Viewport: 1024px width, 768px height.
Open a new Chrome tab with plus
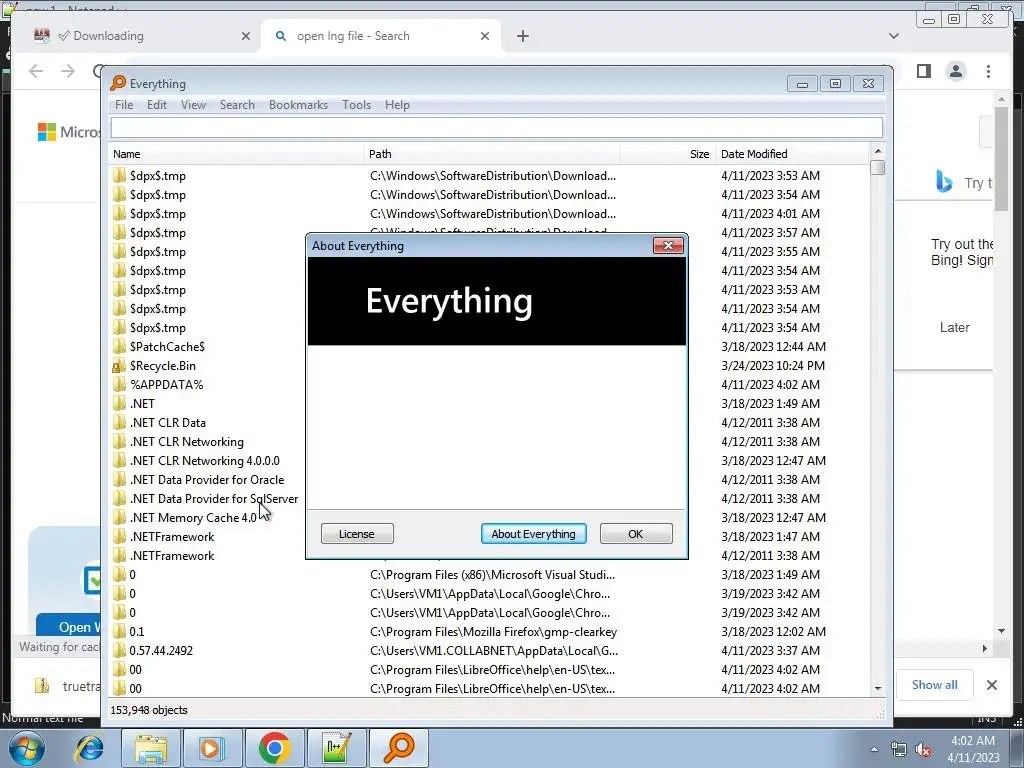click(x=522, y=36)
